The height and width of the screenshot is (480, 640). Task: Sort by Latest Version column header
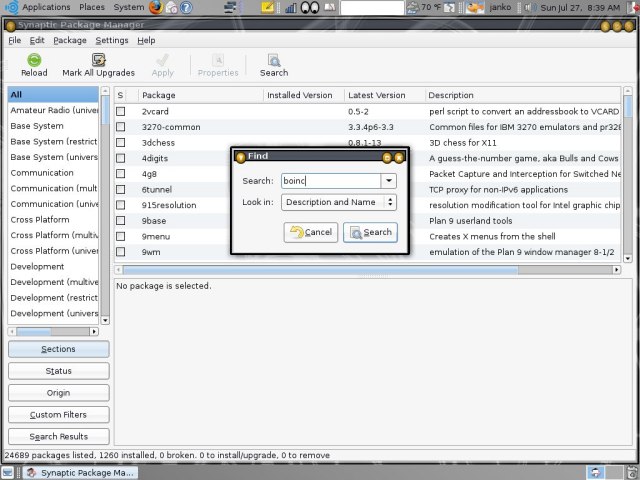point(384,95)
